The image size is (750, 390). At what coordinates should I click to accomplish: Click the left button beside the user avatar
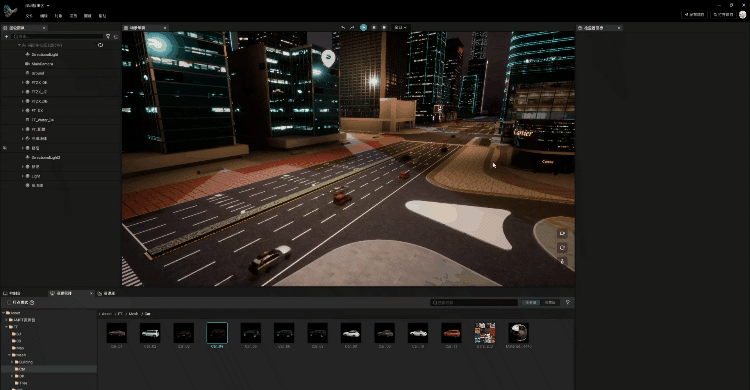pyautogui.click(x=694, y=15)
